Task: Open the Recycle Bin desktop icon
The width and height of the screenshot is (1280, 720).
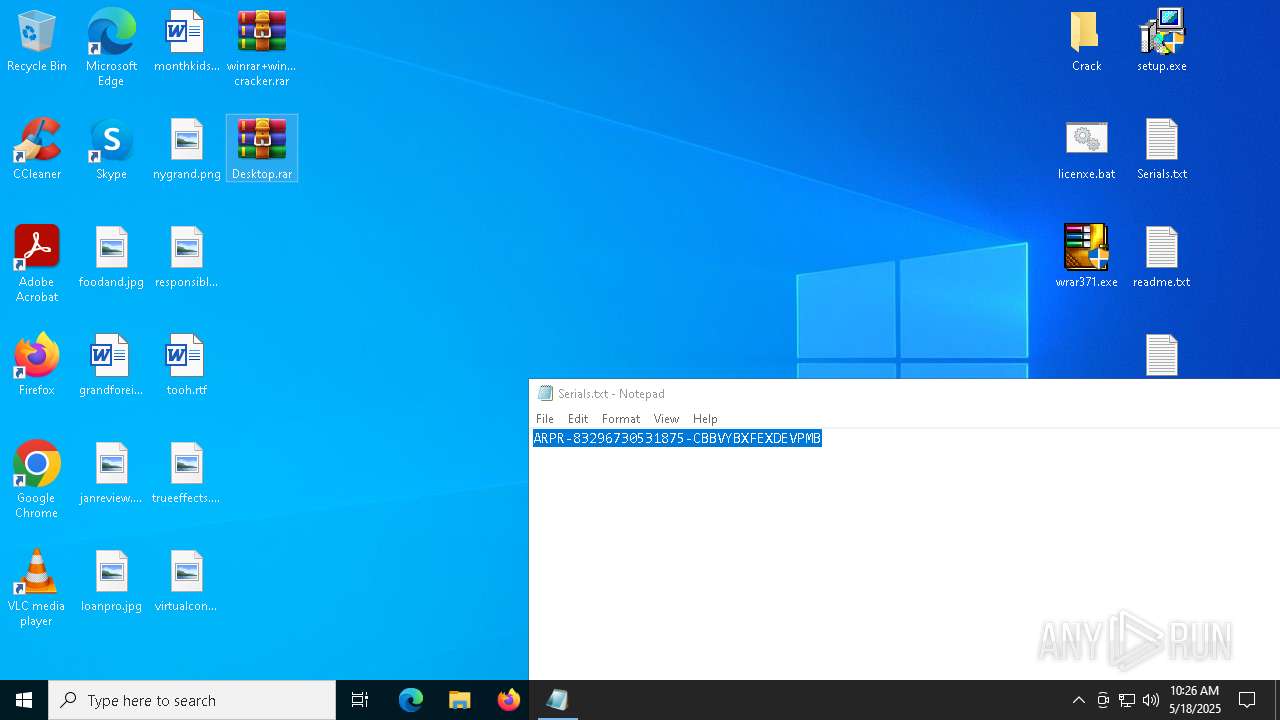Action: [37, 42]
